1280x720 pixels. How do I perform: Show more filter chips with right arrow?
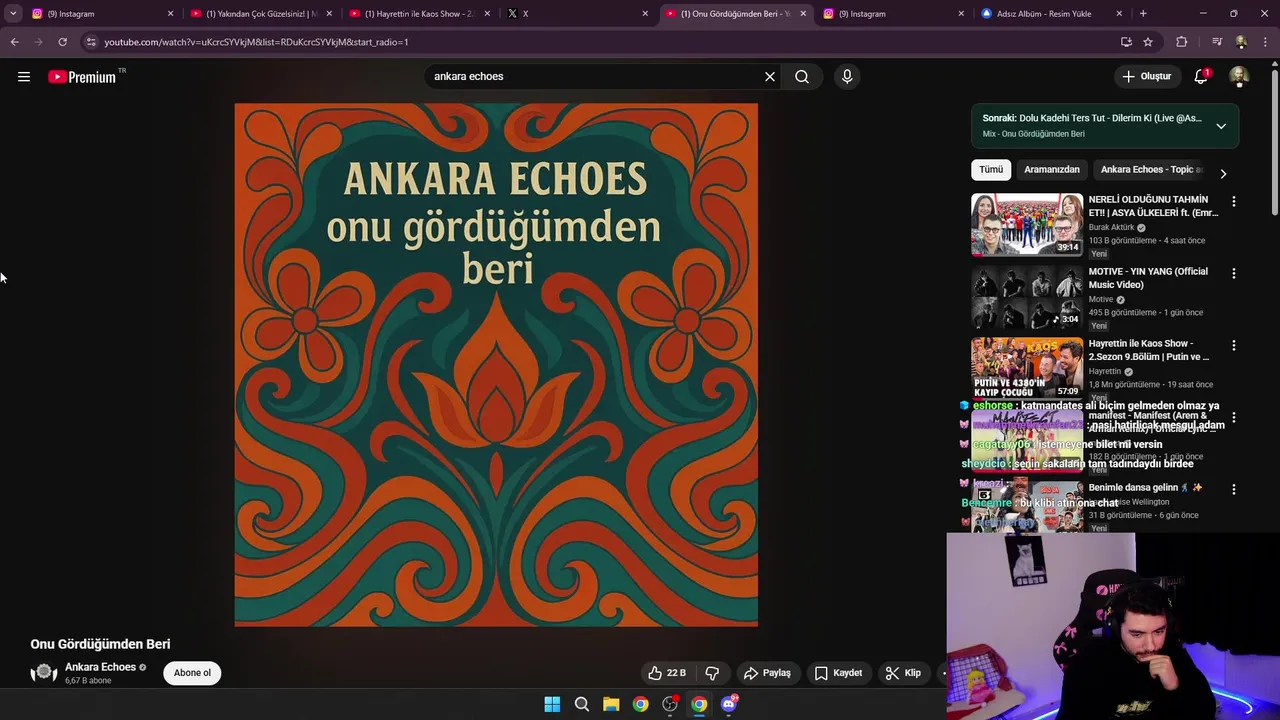[x=1222, y=173]
